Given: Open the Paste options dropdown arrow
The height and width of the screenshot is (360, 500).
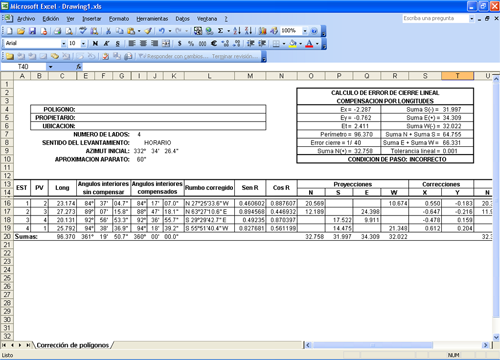Looking at the screenshot, I should (x=139, y=31).
